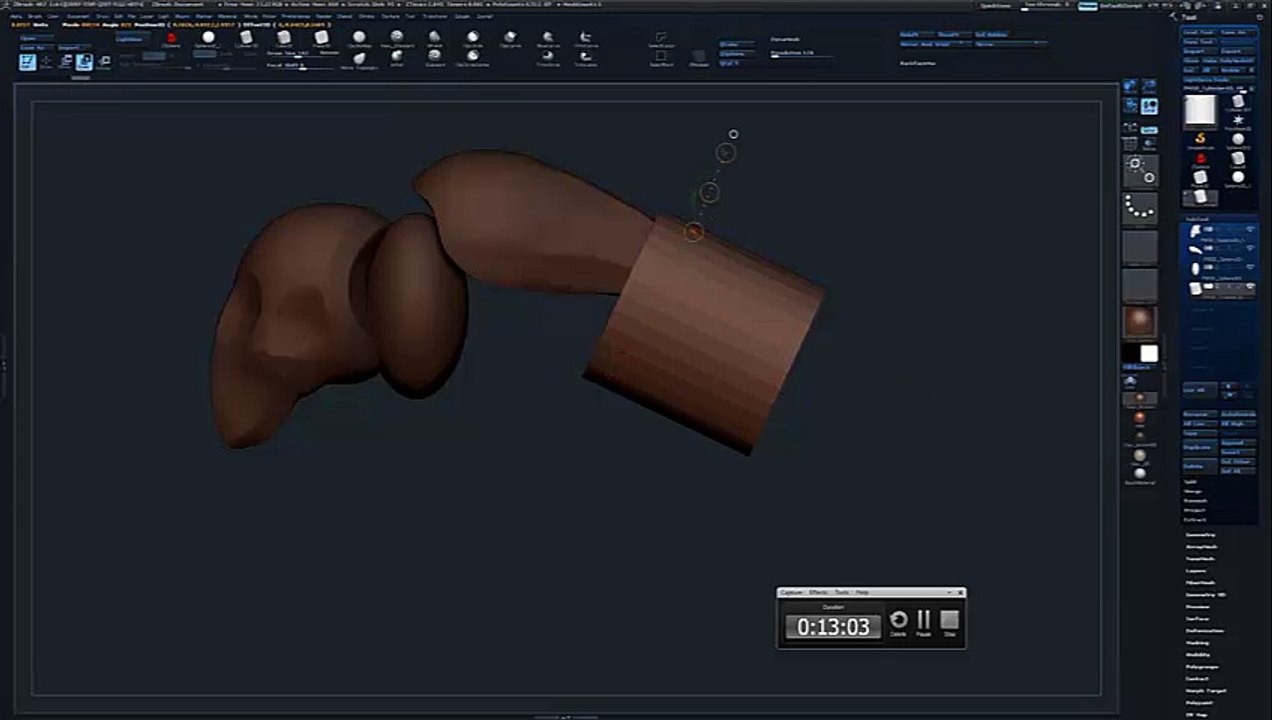Open the Effects menu in the capture window
The image size is (1272, 720).
tap(818, 593)
